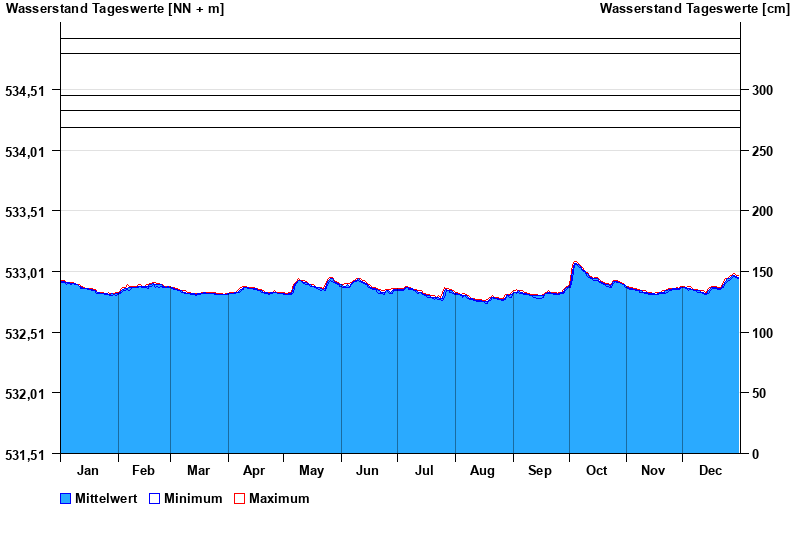
Task: Click the 531,51 left axis baseline value
Action: coord(25,455)
